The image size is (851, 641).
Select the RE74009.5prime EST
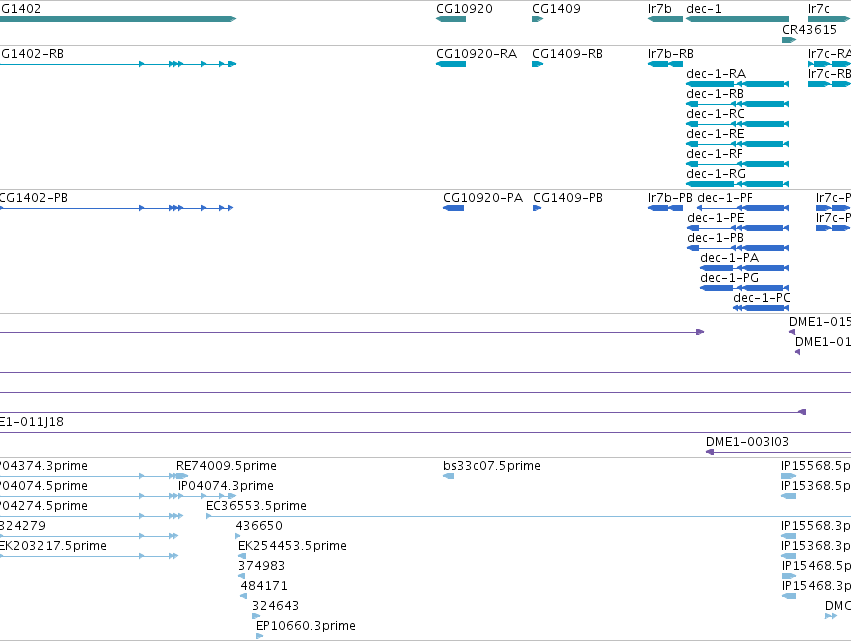coord(182,477)
